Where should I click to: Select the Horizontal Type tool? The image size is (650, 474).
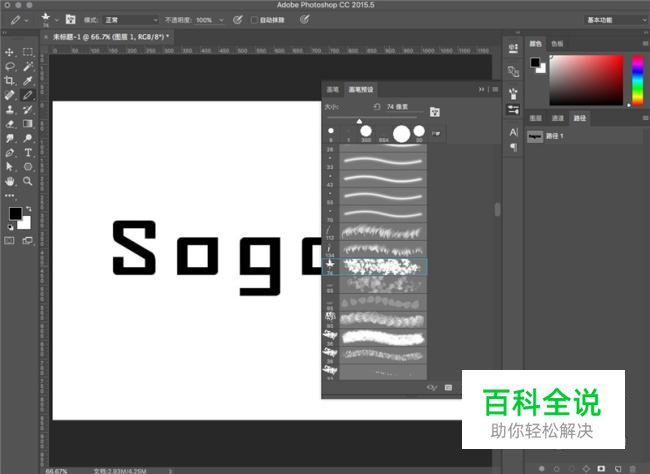[28, 153]
